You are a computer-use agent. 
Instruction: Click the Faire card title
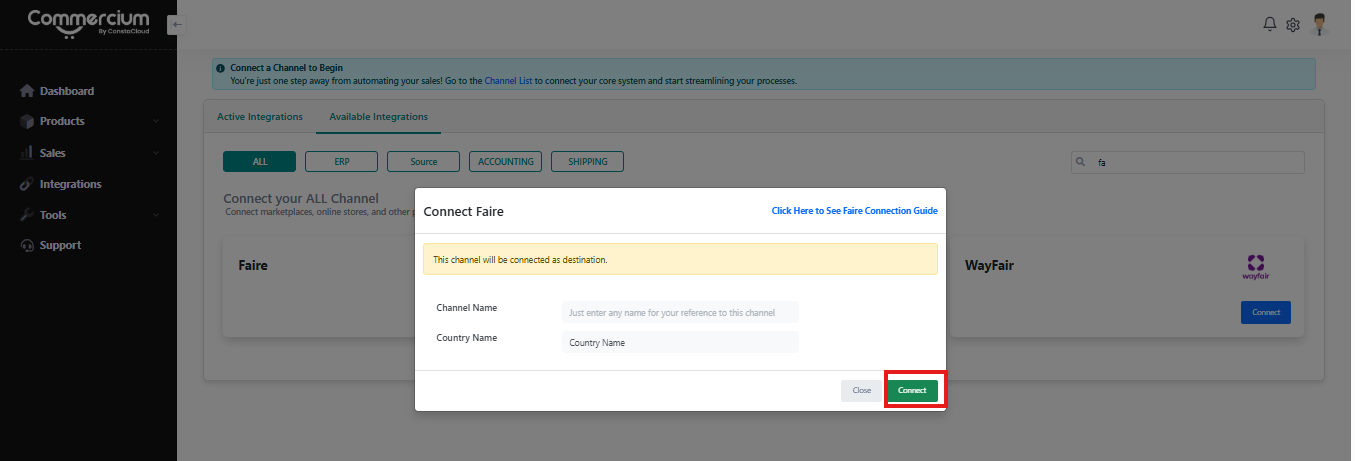pyautogui.click(x=253, y=266)
